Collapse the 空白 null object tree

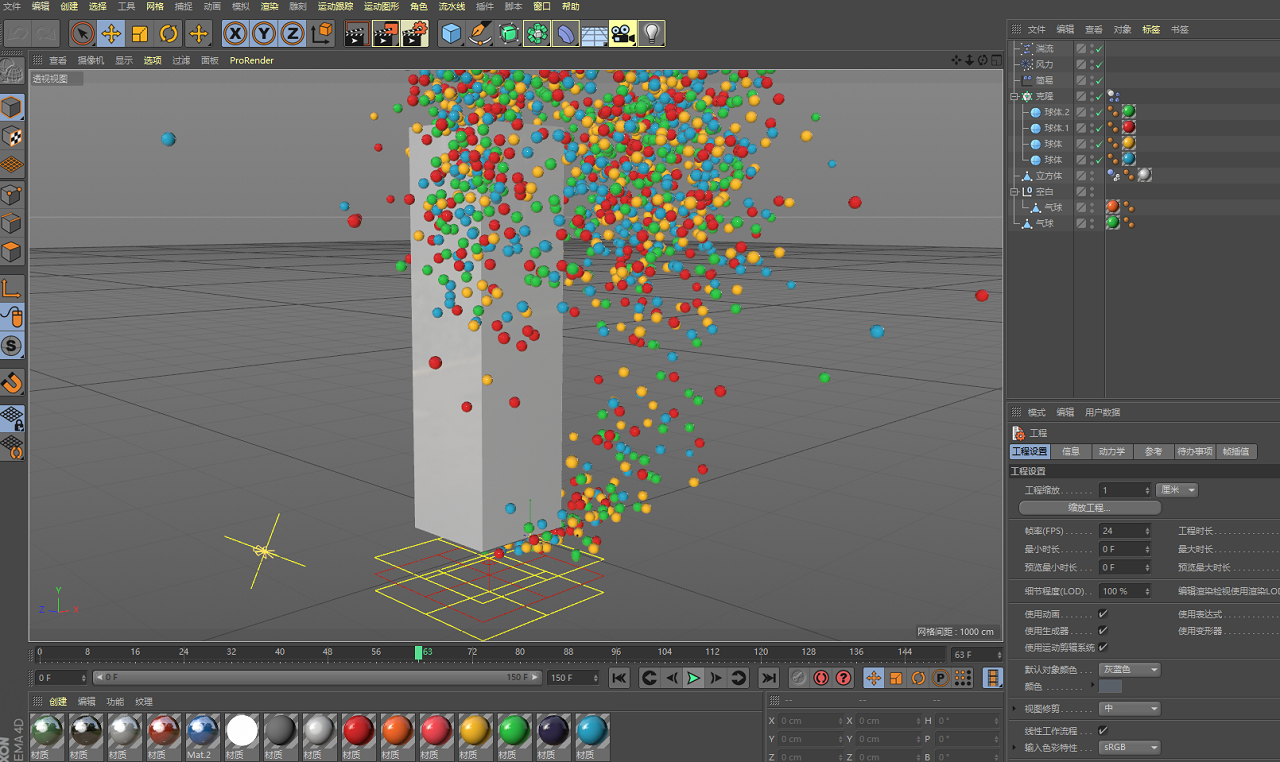pos(1014,191)
